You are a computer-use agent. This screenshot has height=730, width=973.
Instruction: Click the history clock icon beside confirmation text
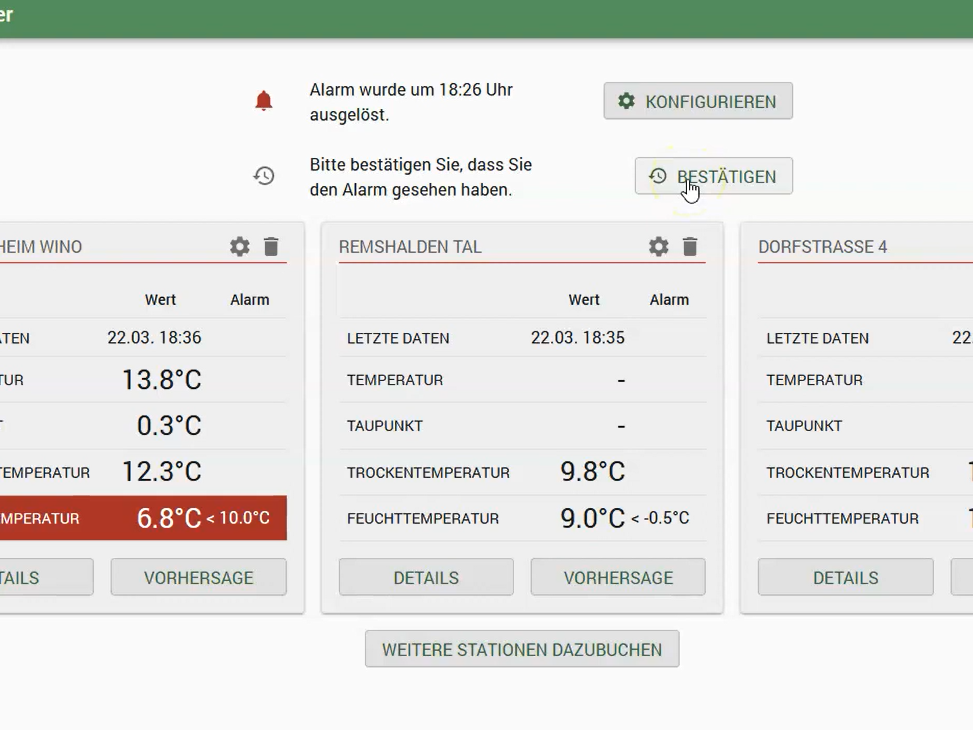point(264,176)
